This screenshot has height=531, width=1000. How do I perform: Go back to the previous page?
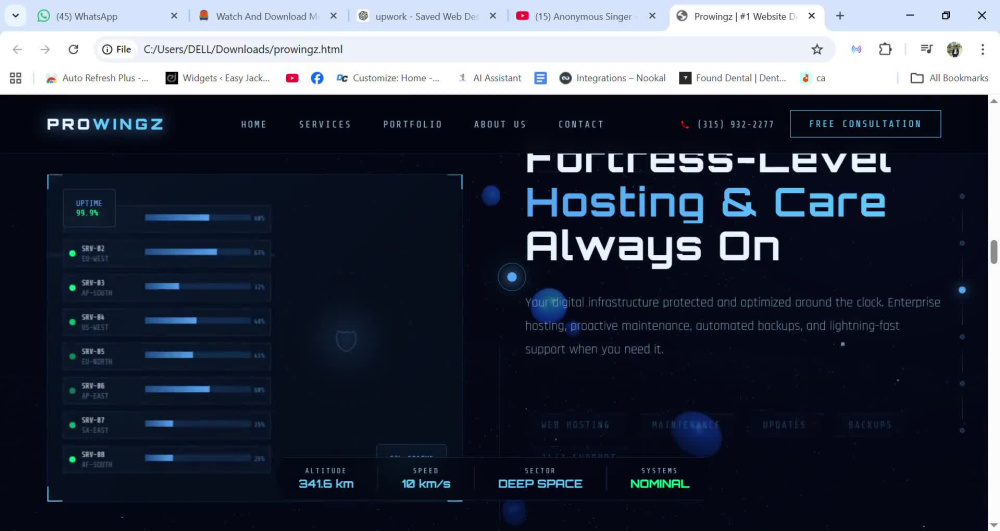click(x=17, y=49)
